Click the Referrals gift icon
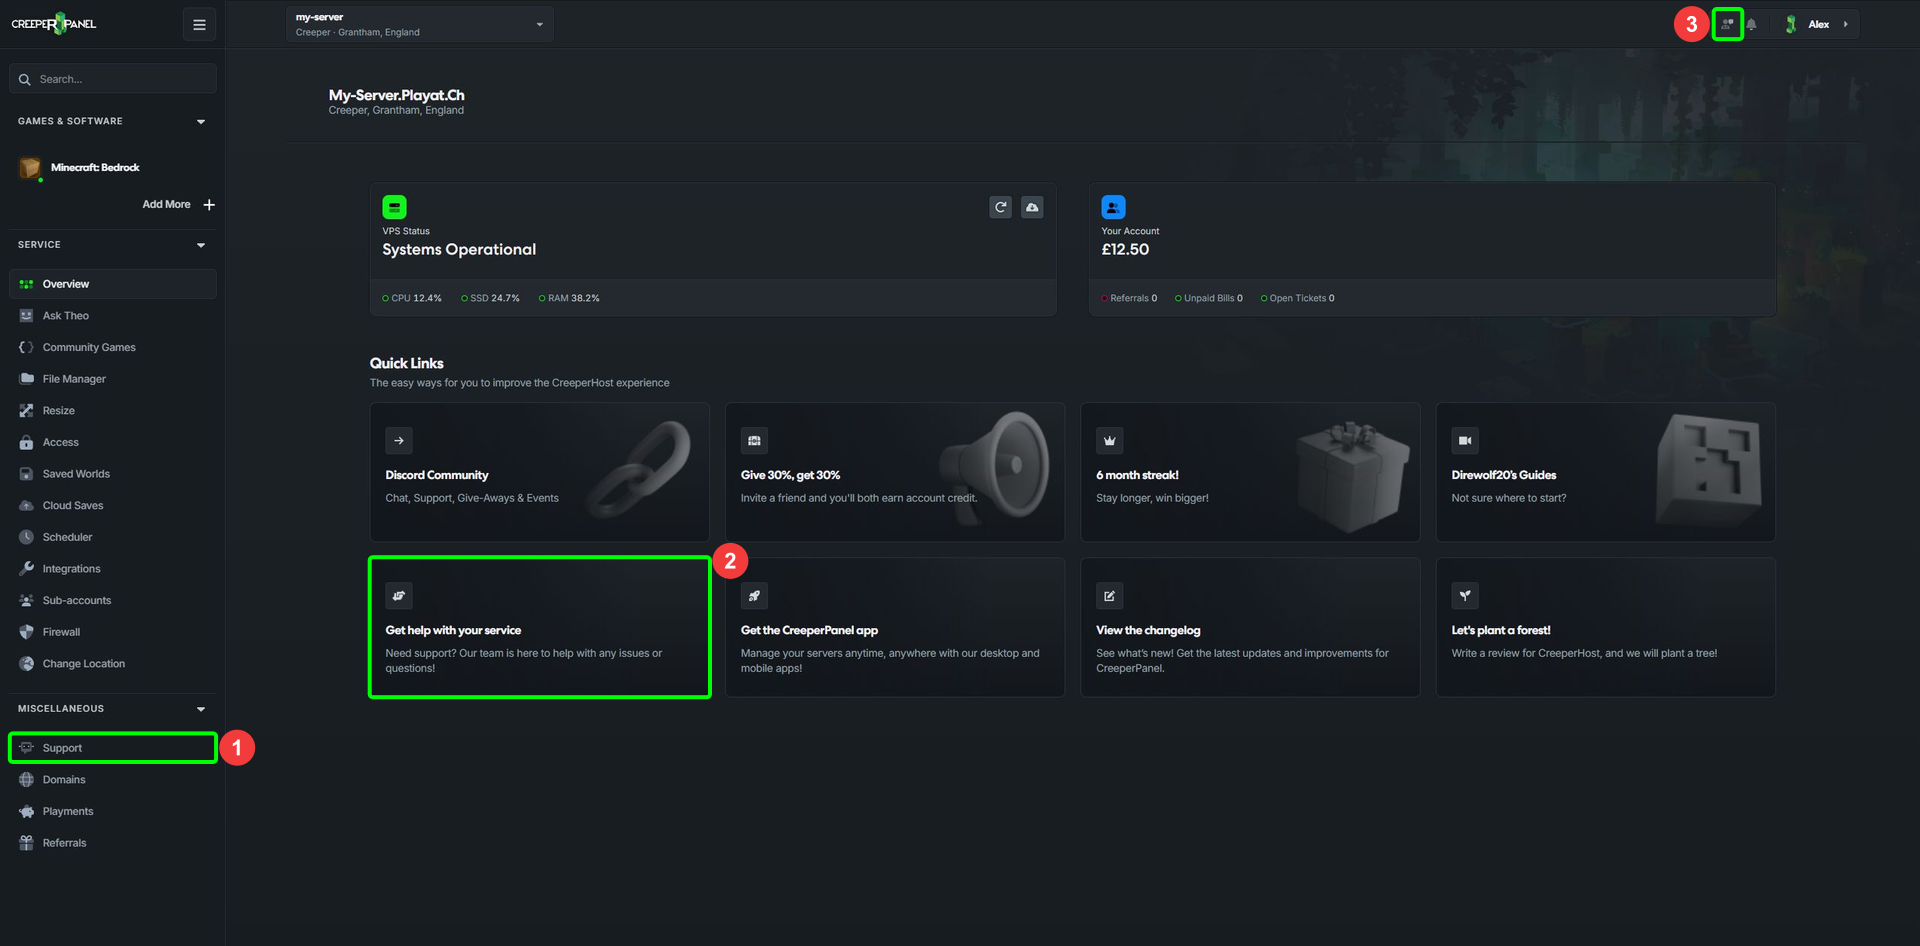This screenshot has width=1920, height=946. pos(27,843)
